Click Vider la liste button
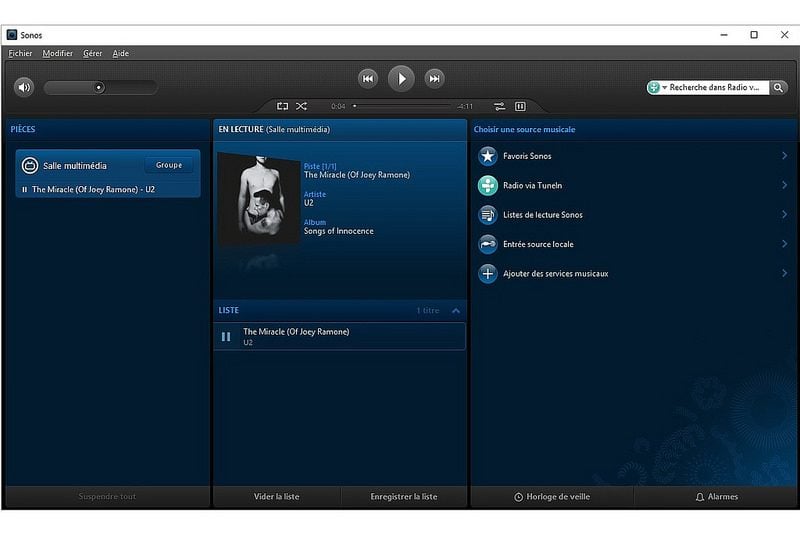 point(277,496)
